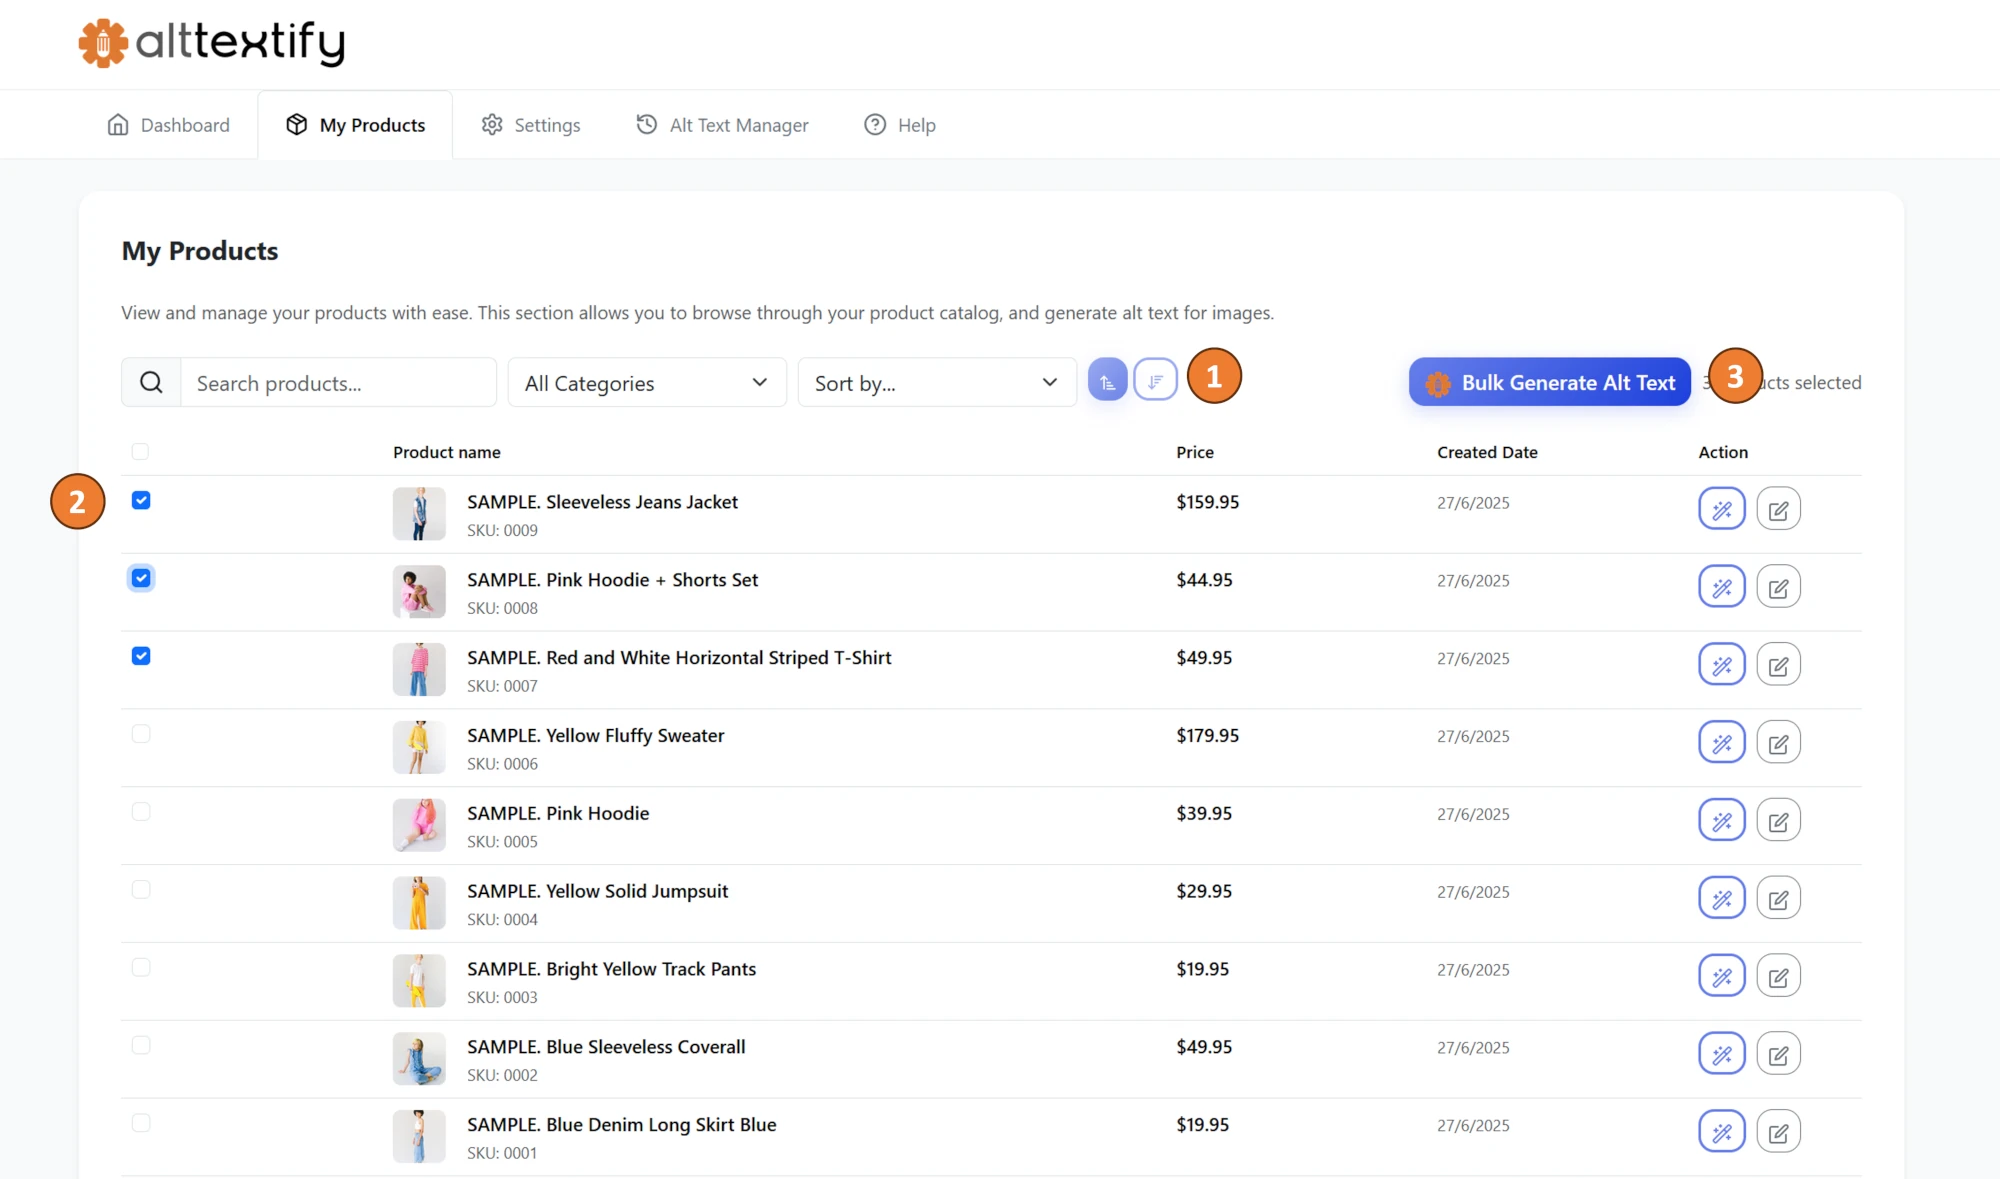The width and height of the screenshot is (2000, 1179).
Task: Expand the Sort by dropdown
Action: [936, 382]
